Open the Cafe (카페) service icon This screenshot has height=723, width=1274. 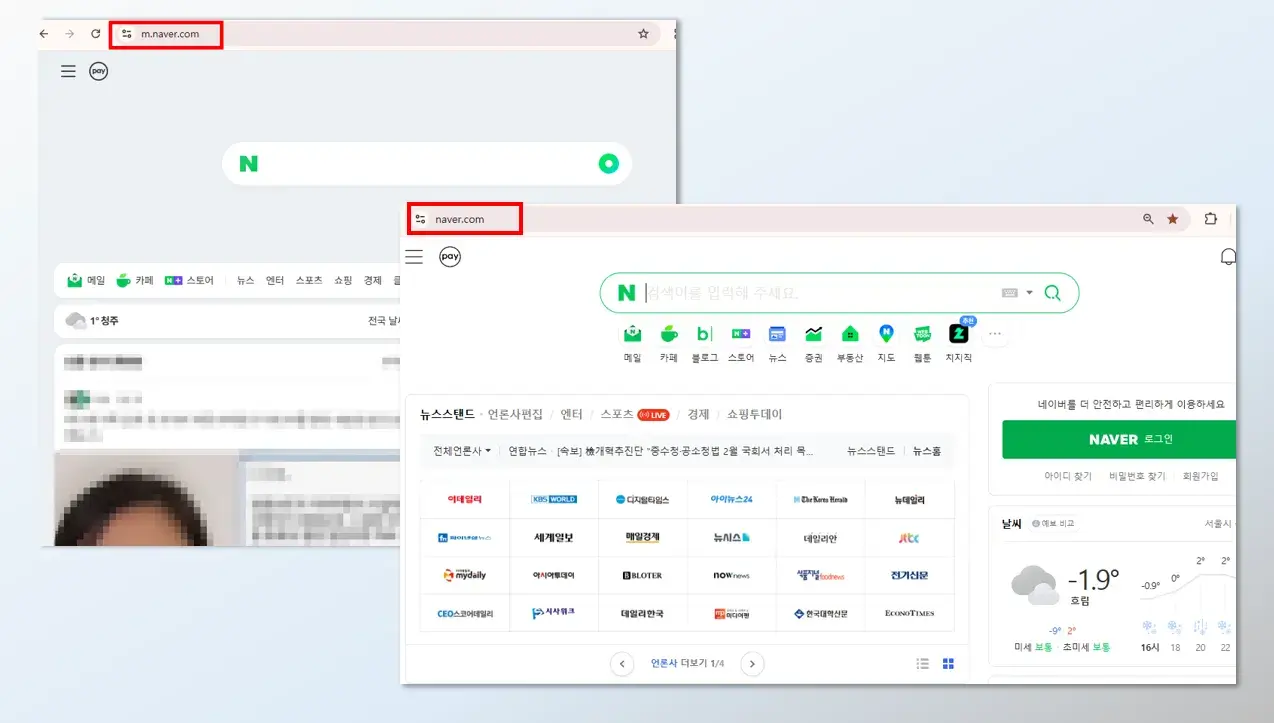click(668, 335)
